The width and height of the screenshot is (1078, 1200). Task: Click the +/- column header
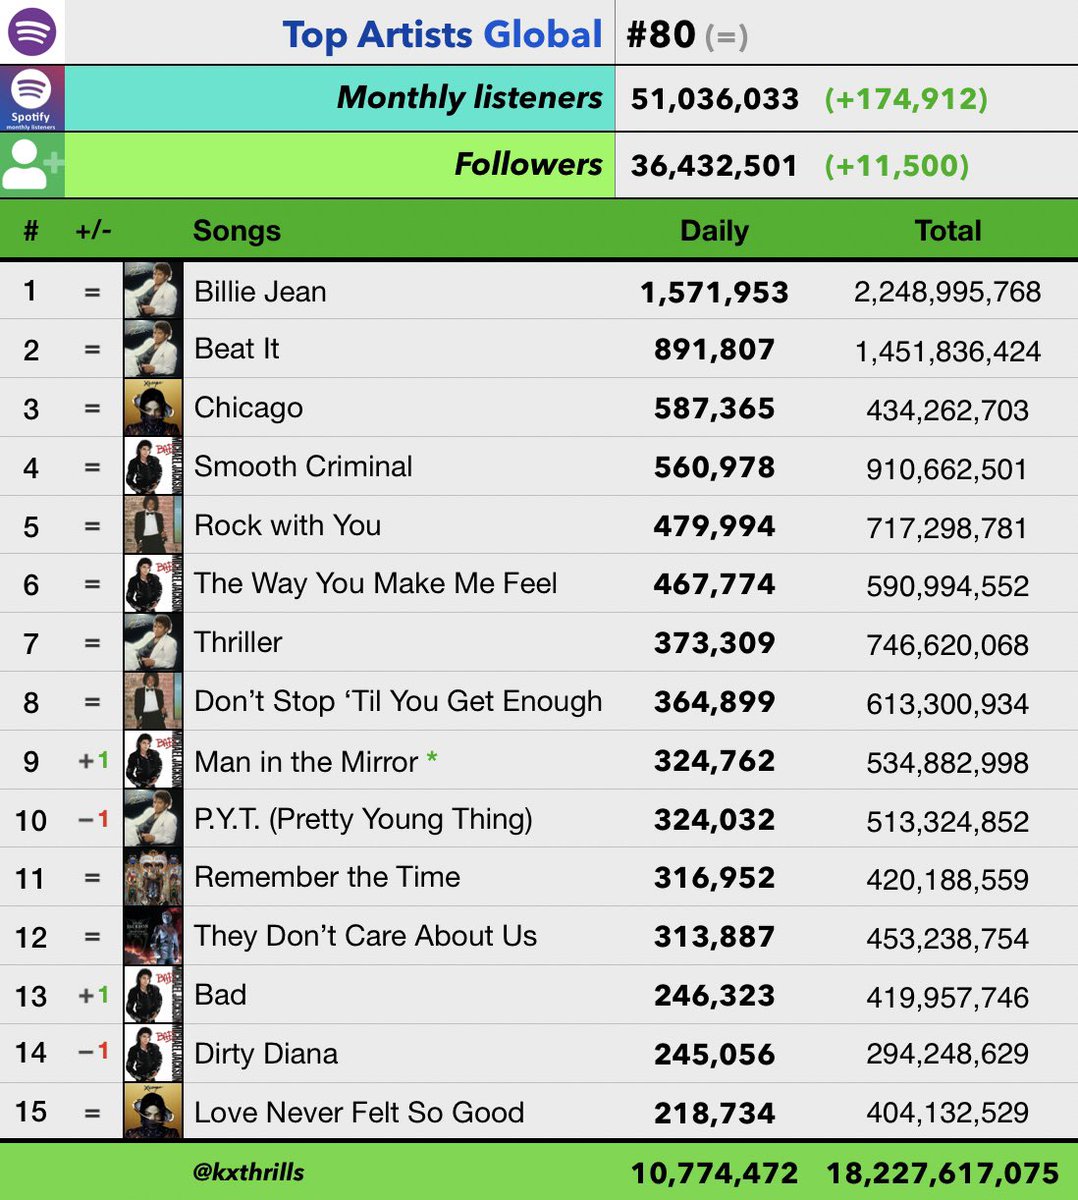[93, 231]
